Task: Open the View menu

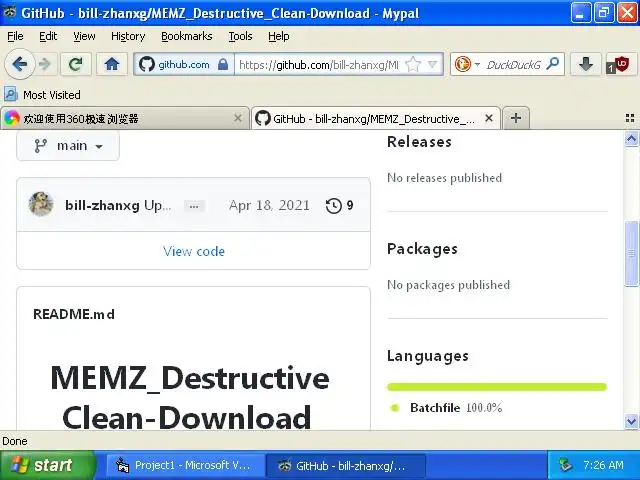Action: (x=84, y=36)
